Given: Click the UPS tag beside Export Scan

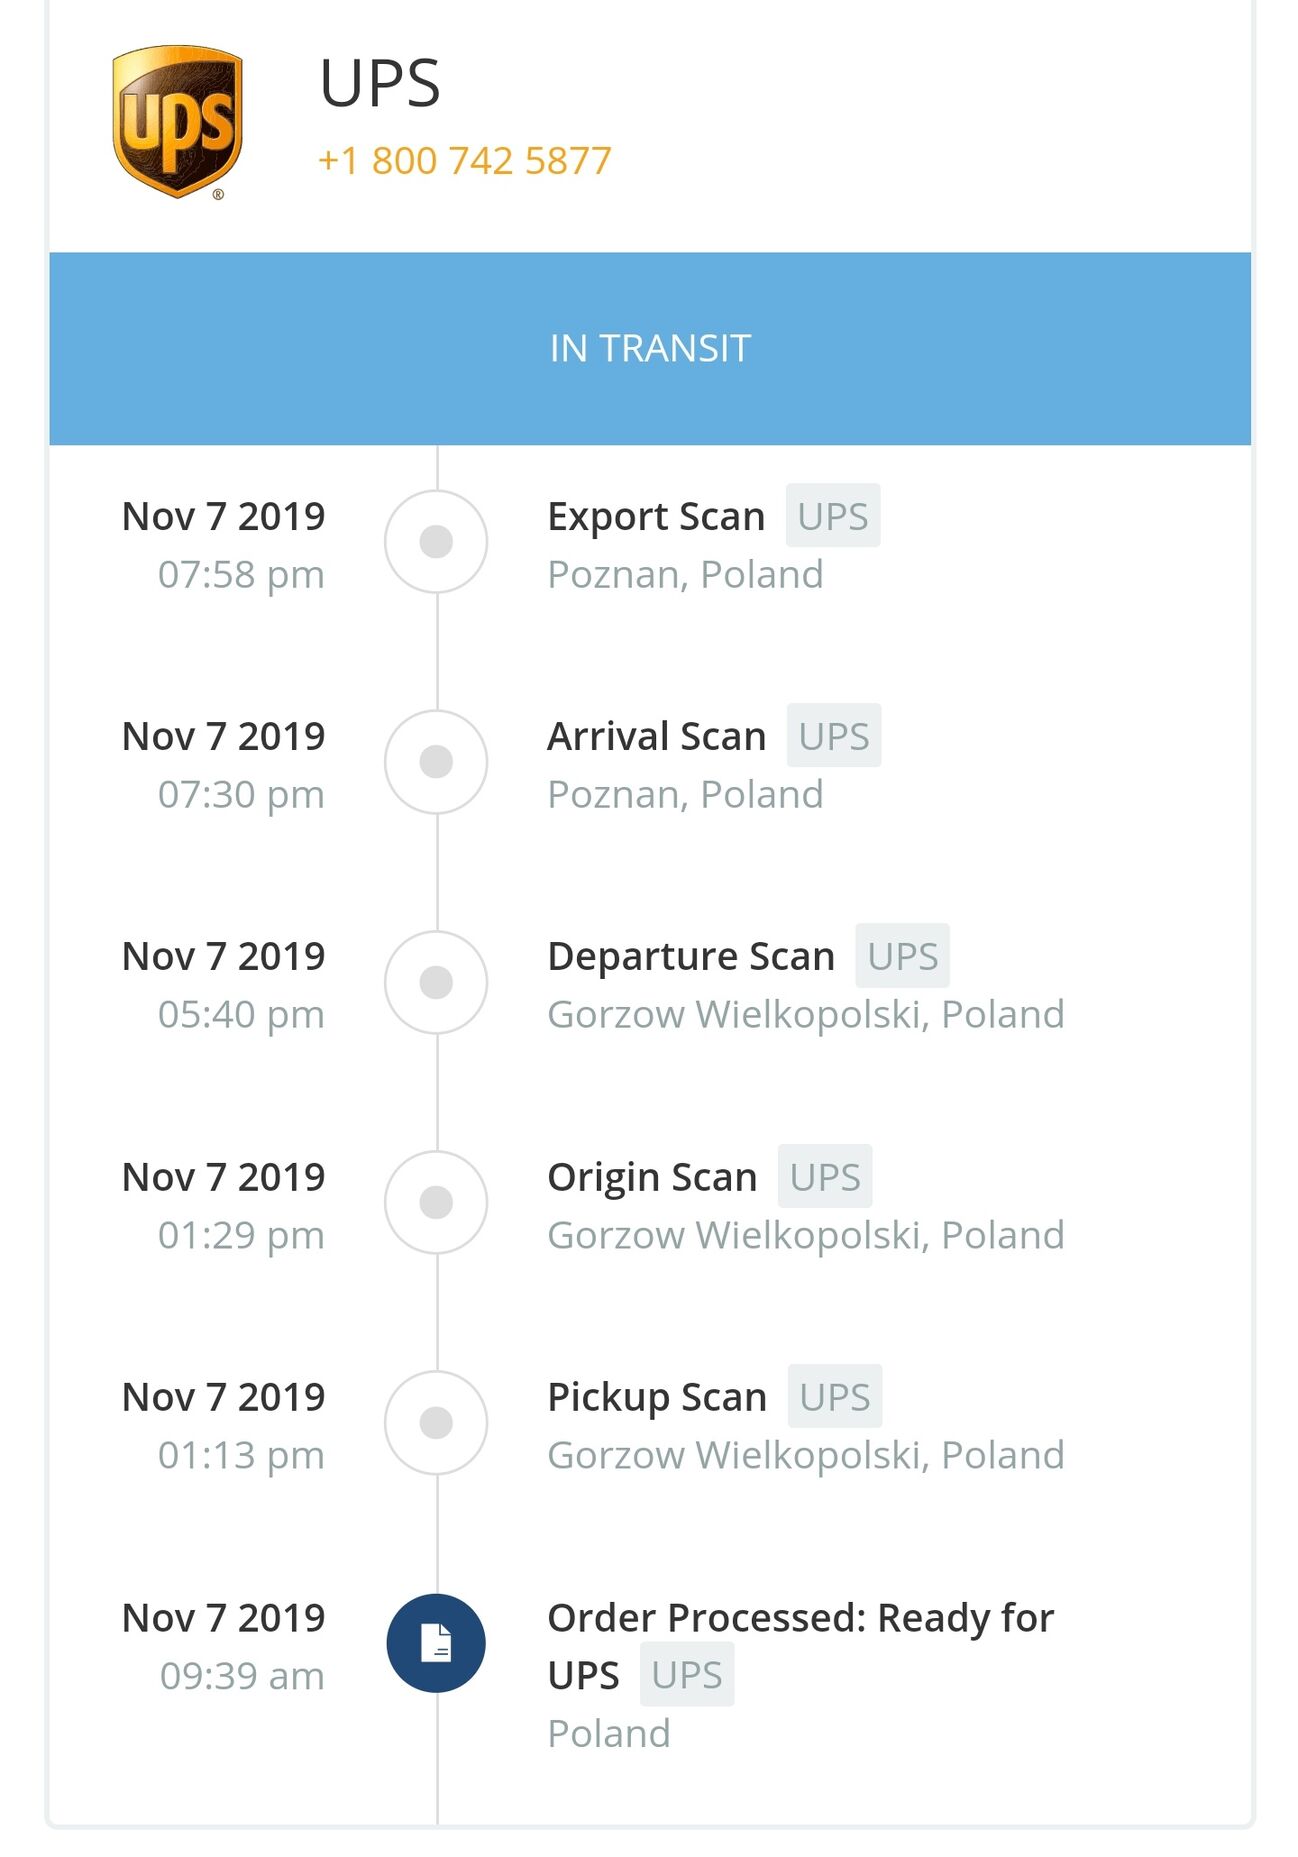Looking at the screenshot, I should click(x=832, y=516).
